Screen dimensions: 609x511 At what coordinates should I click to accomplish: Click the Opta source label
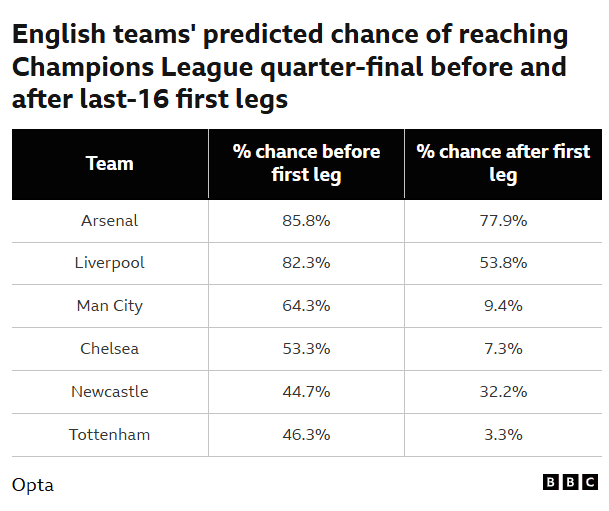pos(33,485)
